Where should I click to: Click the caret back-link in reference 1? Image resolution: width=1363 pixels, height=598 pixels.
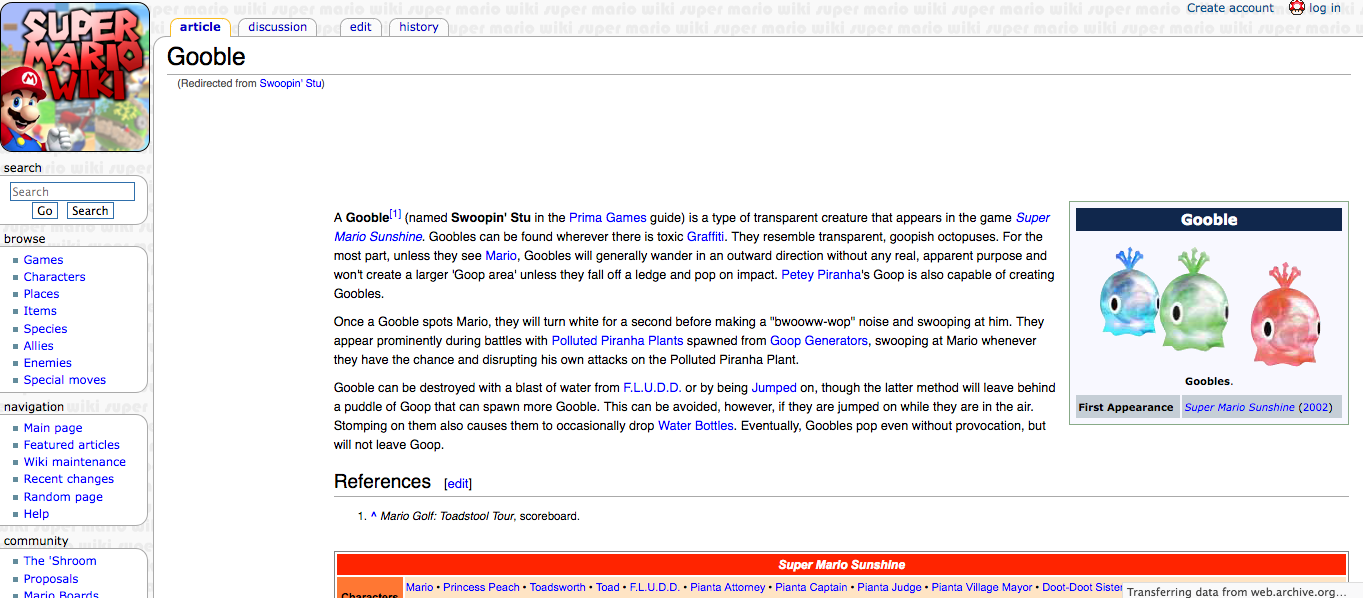click(x=373, y=516)
